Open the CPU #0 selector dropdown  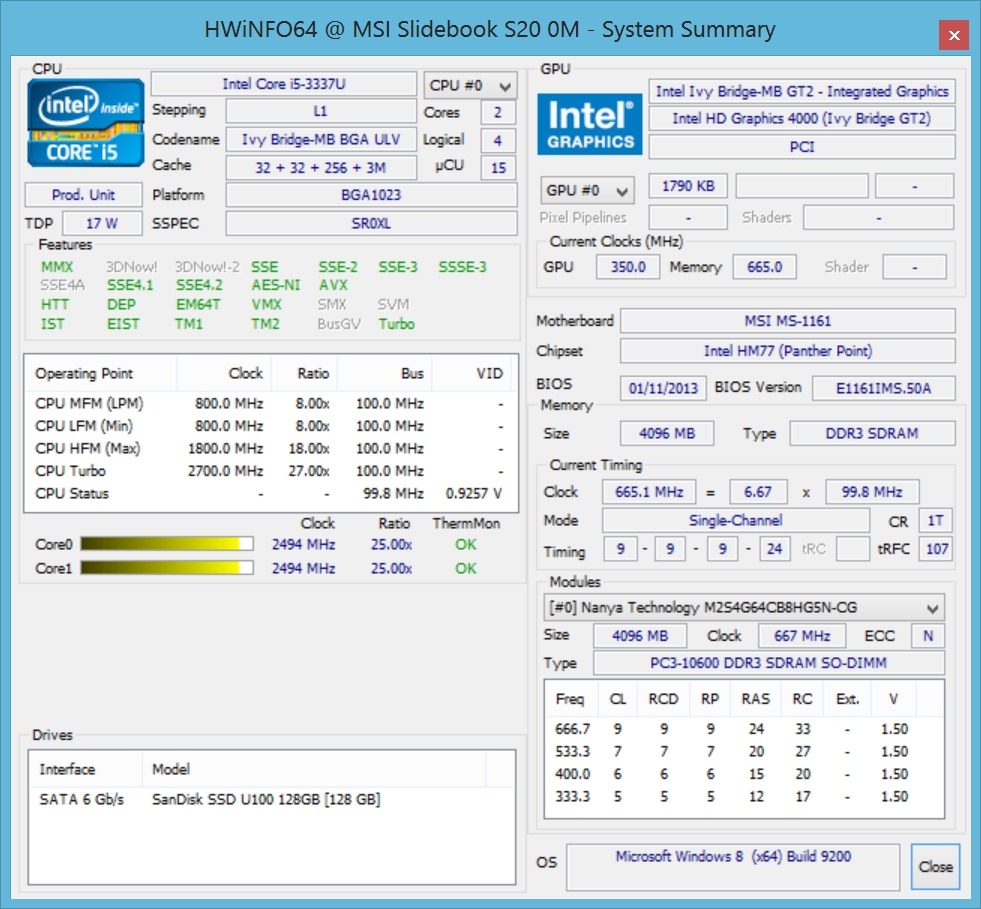click(470, 86)
